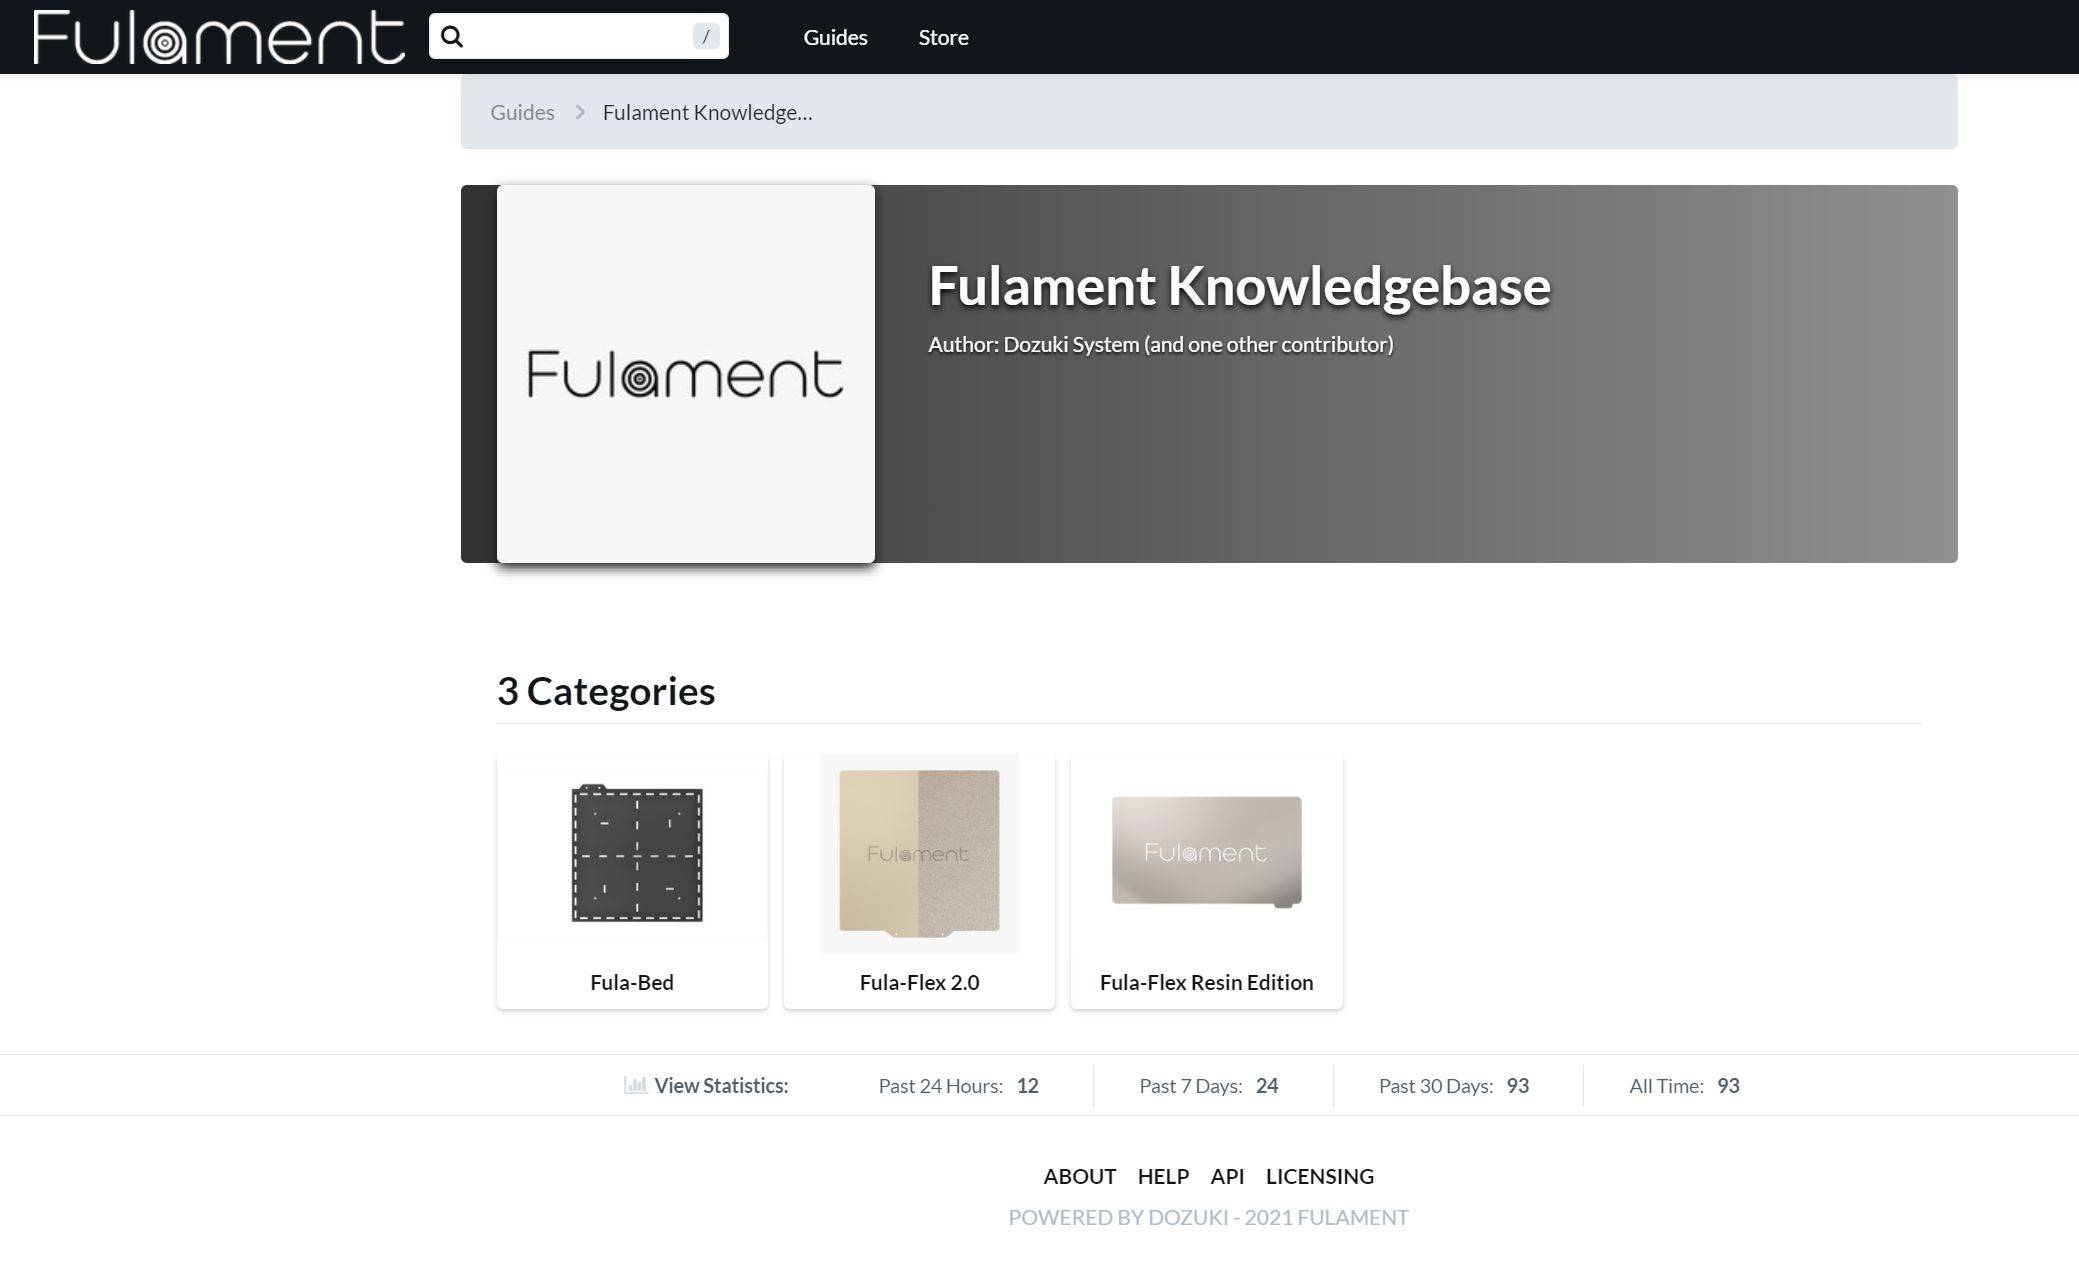This screenshot has height=1288, width=2079.
Task: Click Past 7 Days value 24
Action: pyautogui.click(x=1266, y=1085)
